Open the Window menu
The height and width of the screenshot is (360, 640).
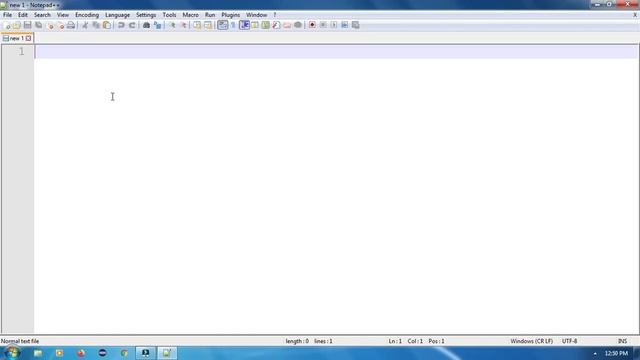point(256,15)
